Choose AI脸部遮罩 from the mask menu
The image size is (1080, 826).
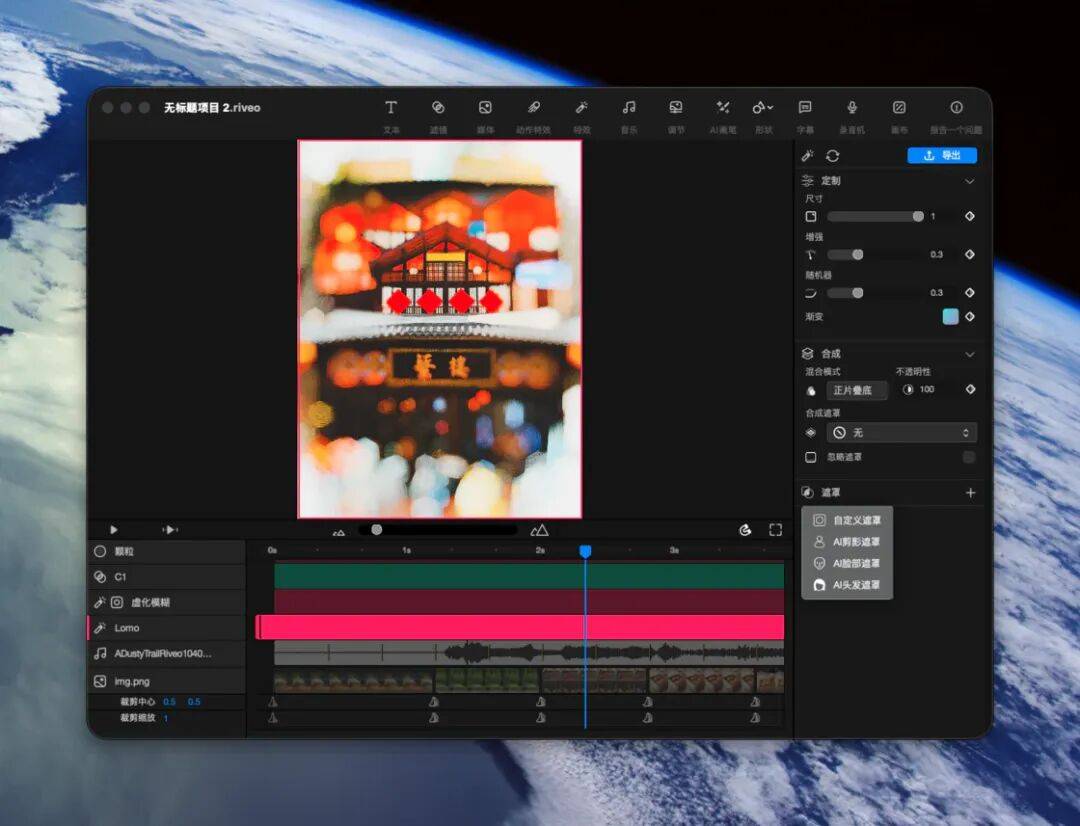point(856,563)
